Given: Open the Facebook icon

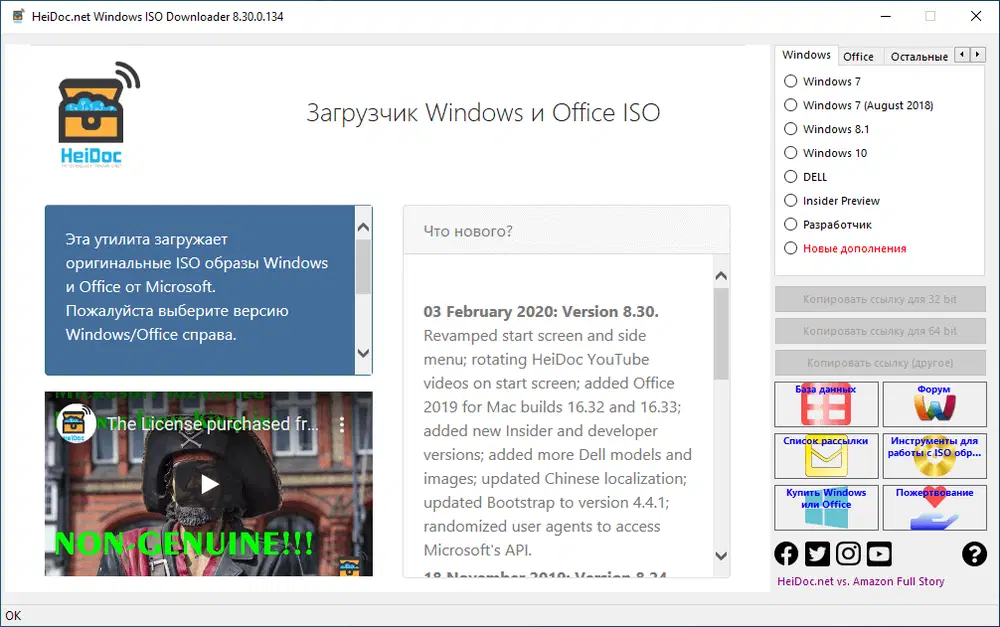Looking at the screenshot, I should 786,554.
